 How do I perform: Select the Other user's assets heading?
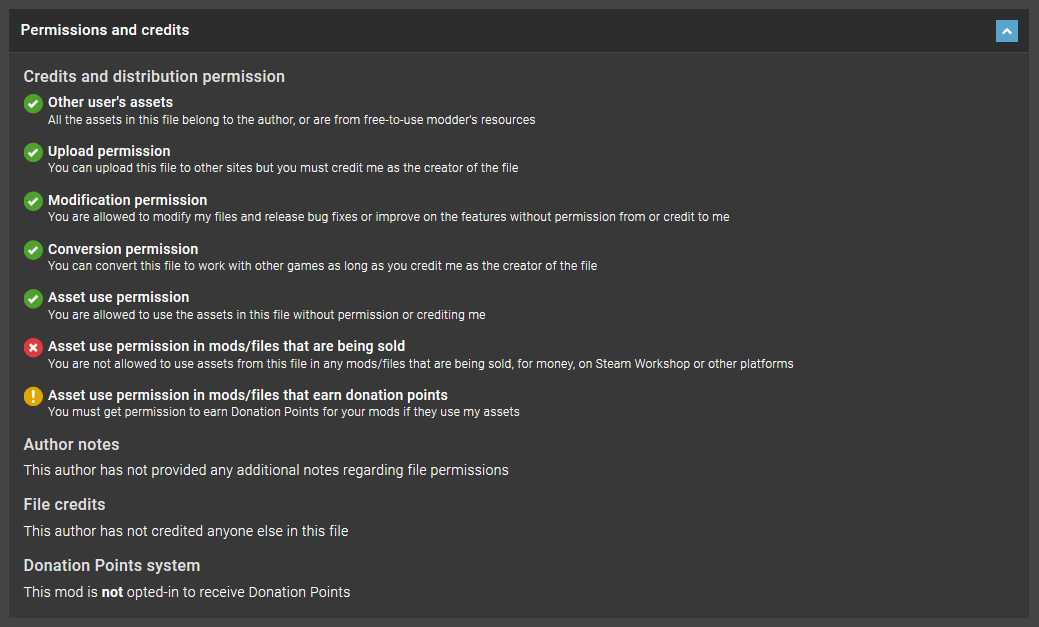[x=110, y=102]
